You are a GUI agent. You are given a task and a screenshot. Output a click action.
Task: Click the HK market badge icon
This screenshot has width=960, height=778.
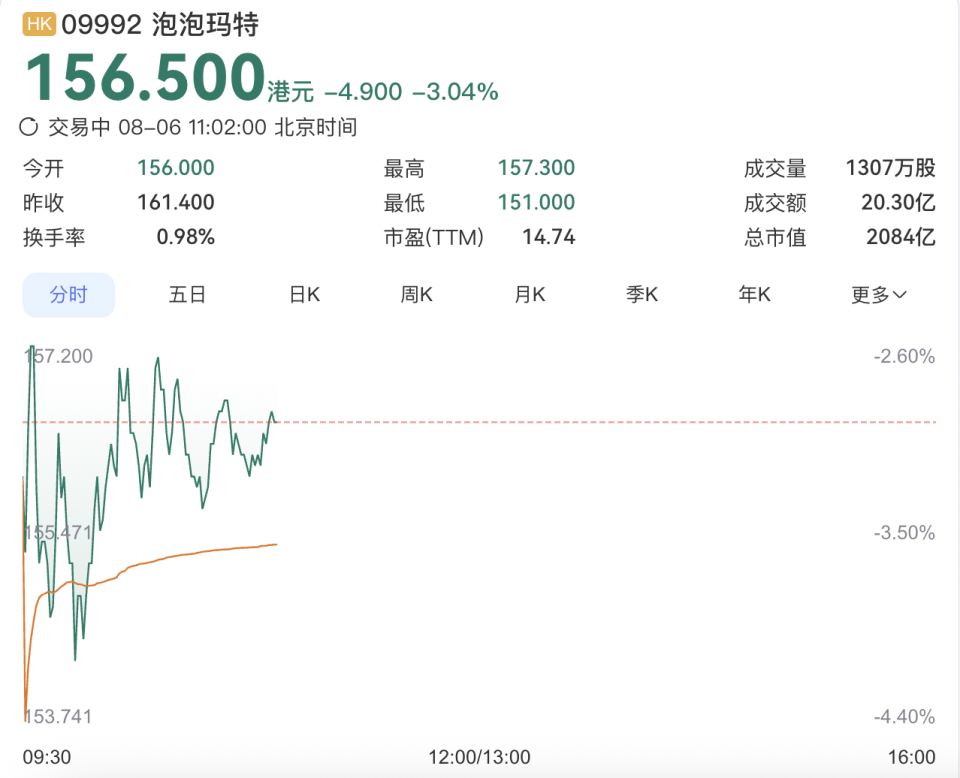[x=39, y=24]
